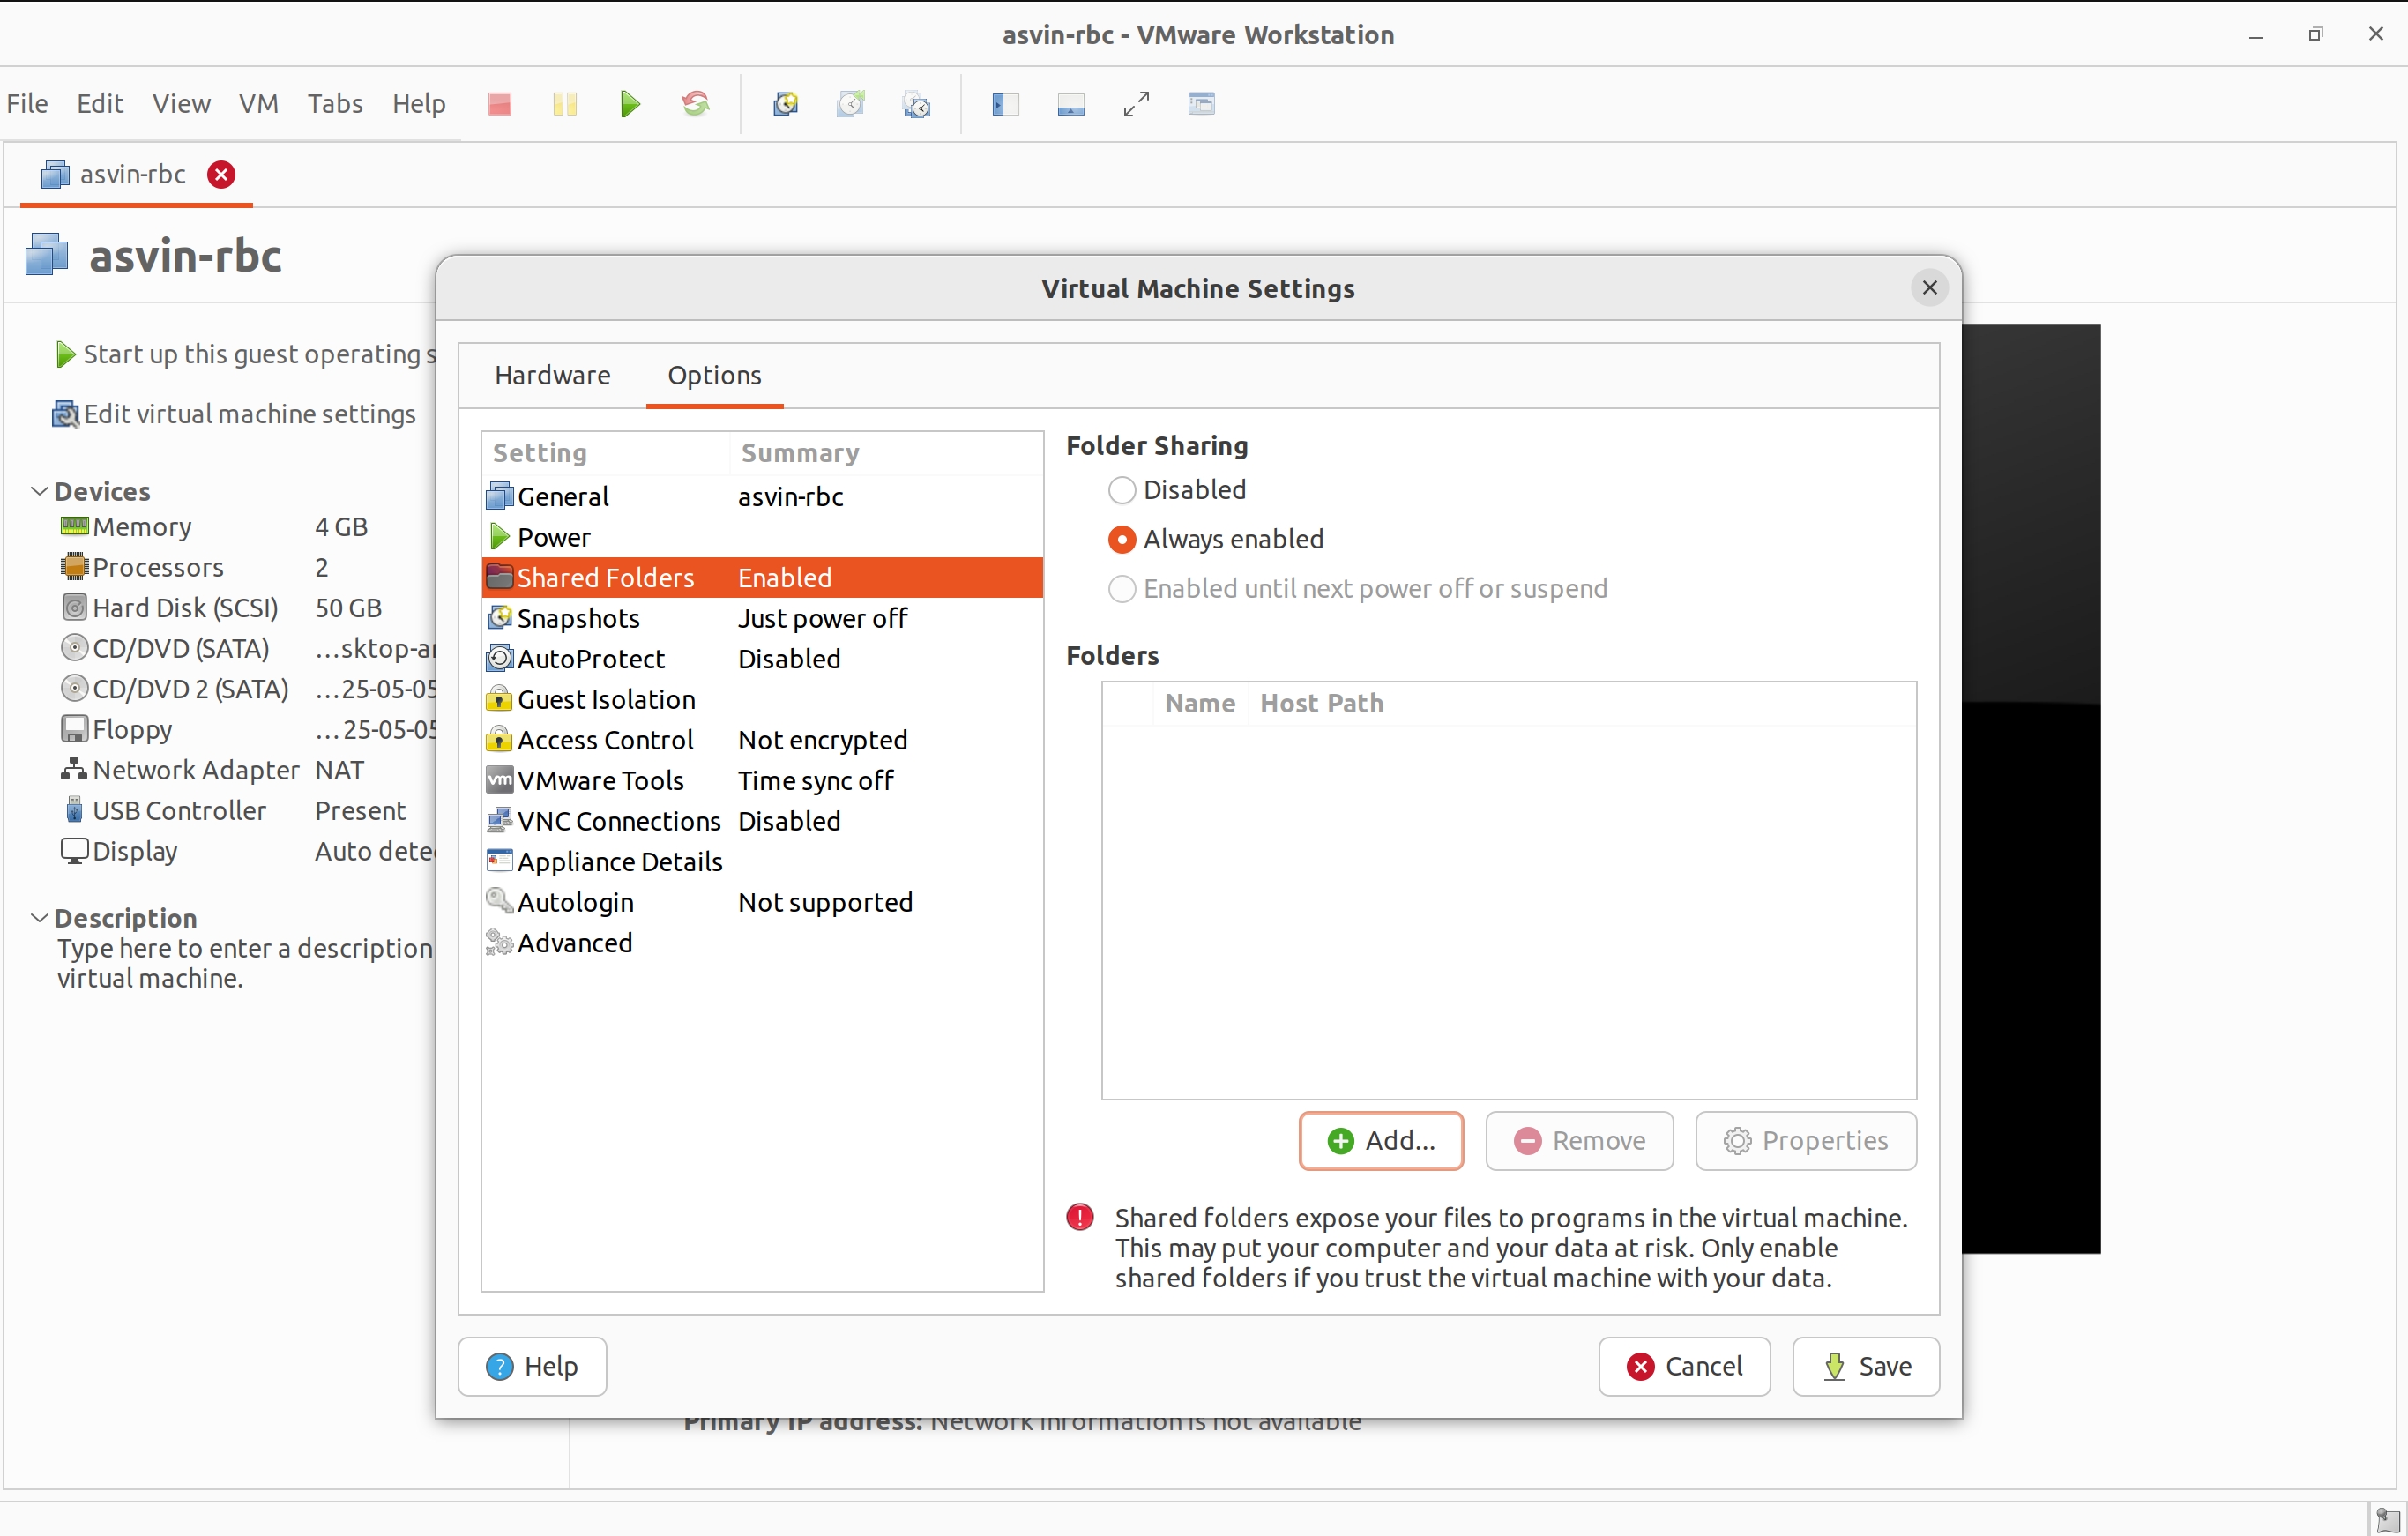This screenshot has height=1536, width=2408.
Task: Collapse the Devices section
Action: [x=40, y=491]
